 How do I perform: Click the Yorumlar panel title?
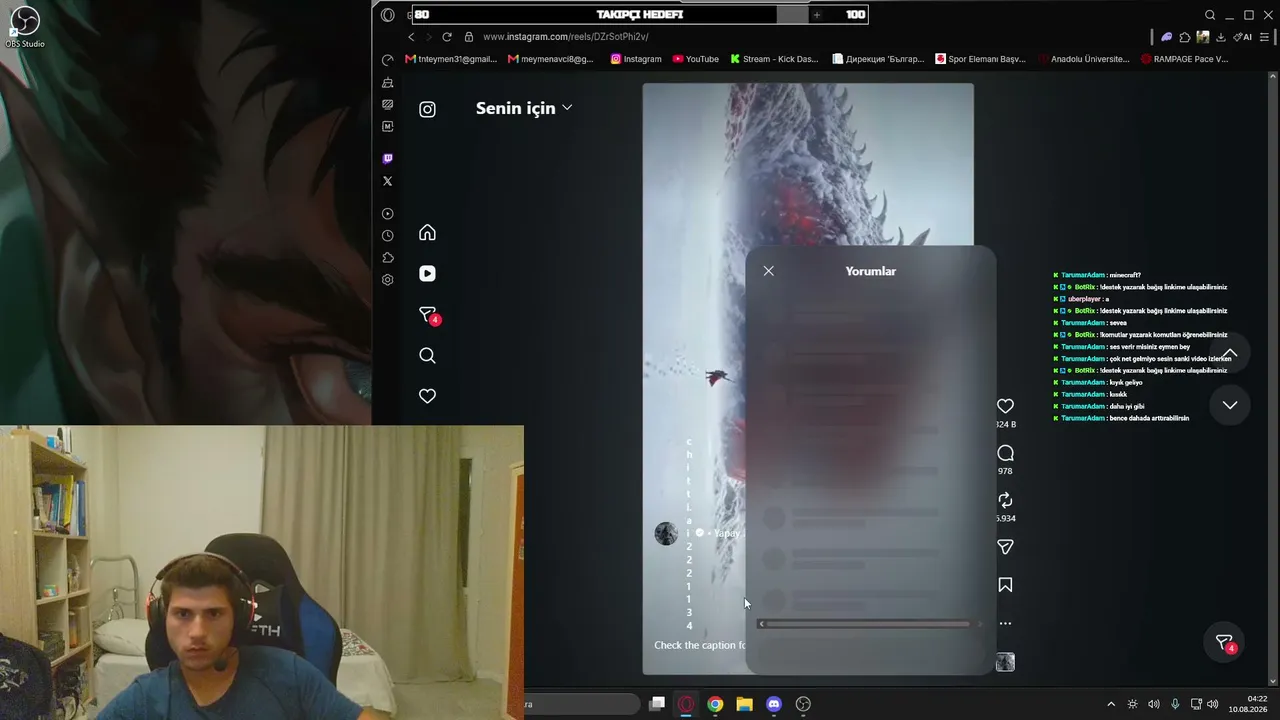(x=871, y=271)
